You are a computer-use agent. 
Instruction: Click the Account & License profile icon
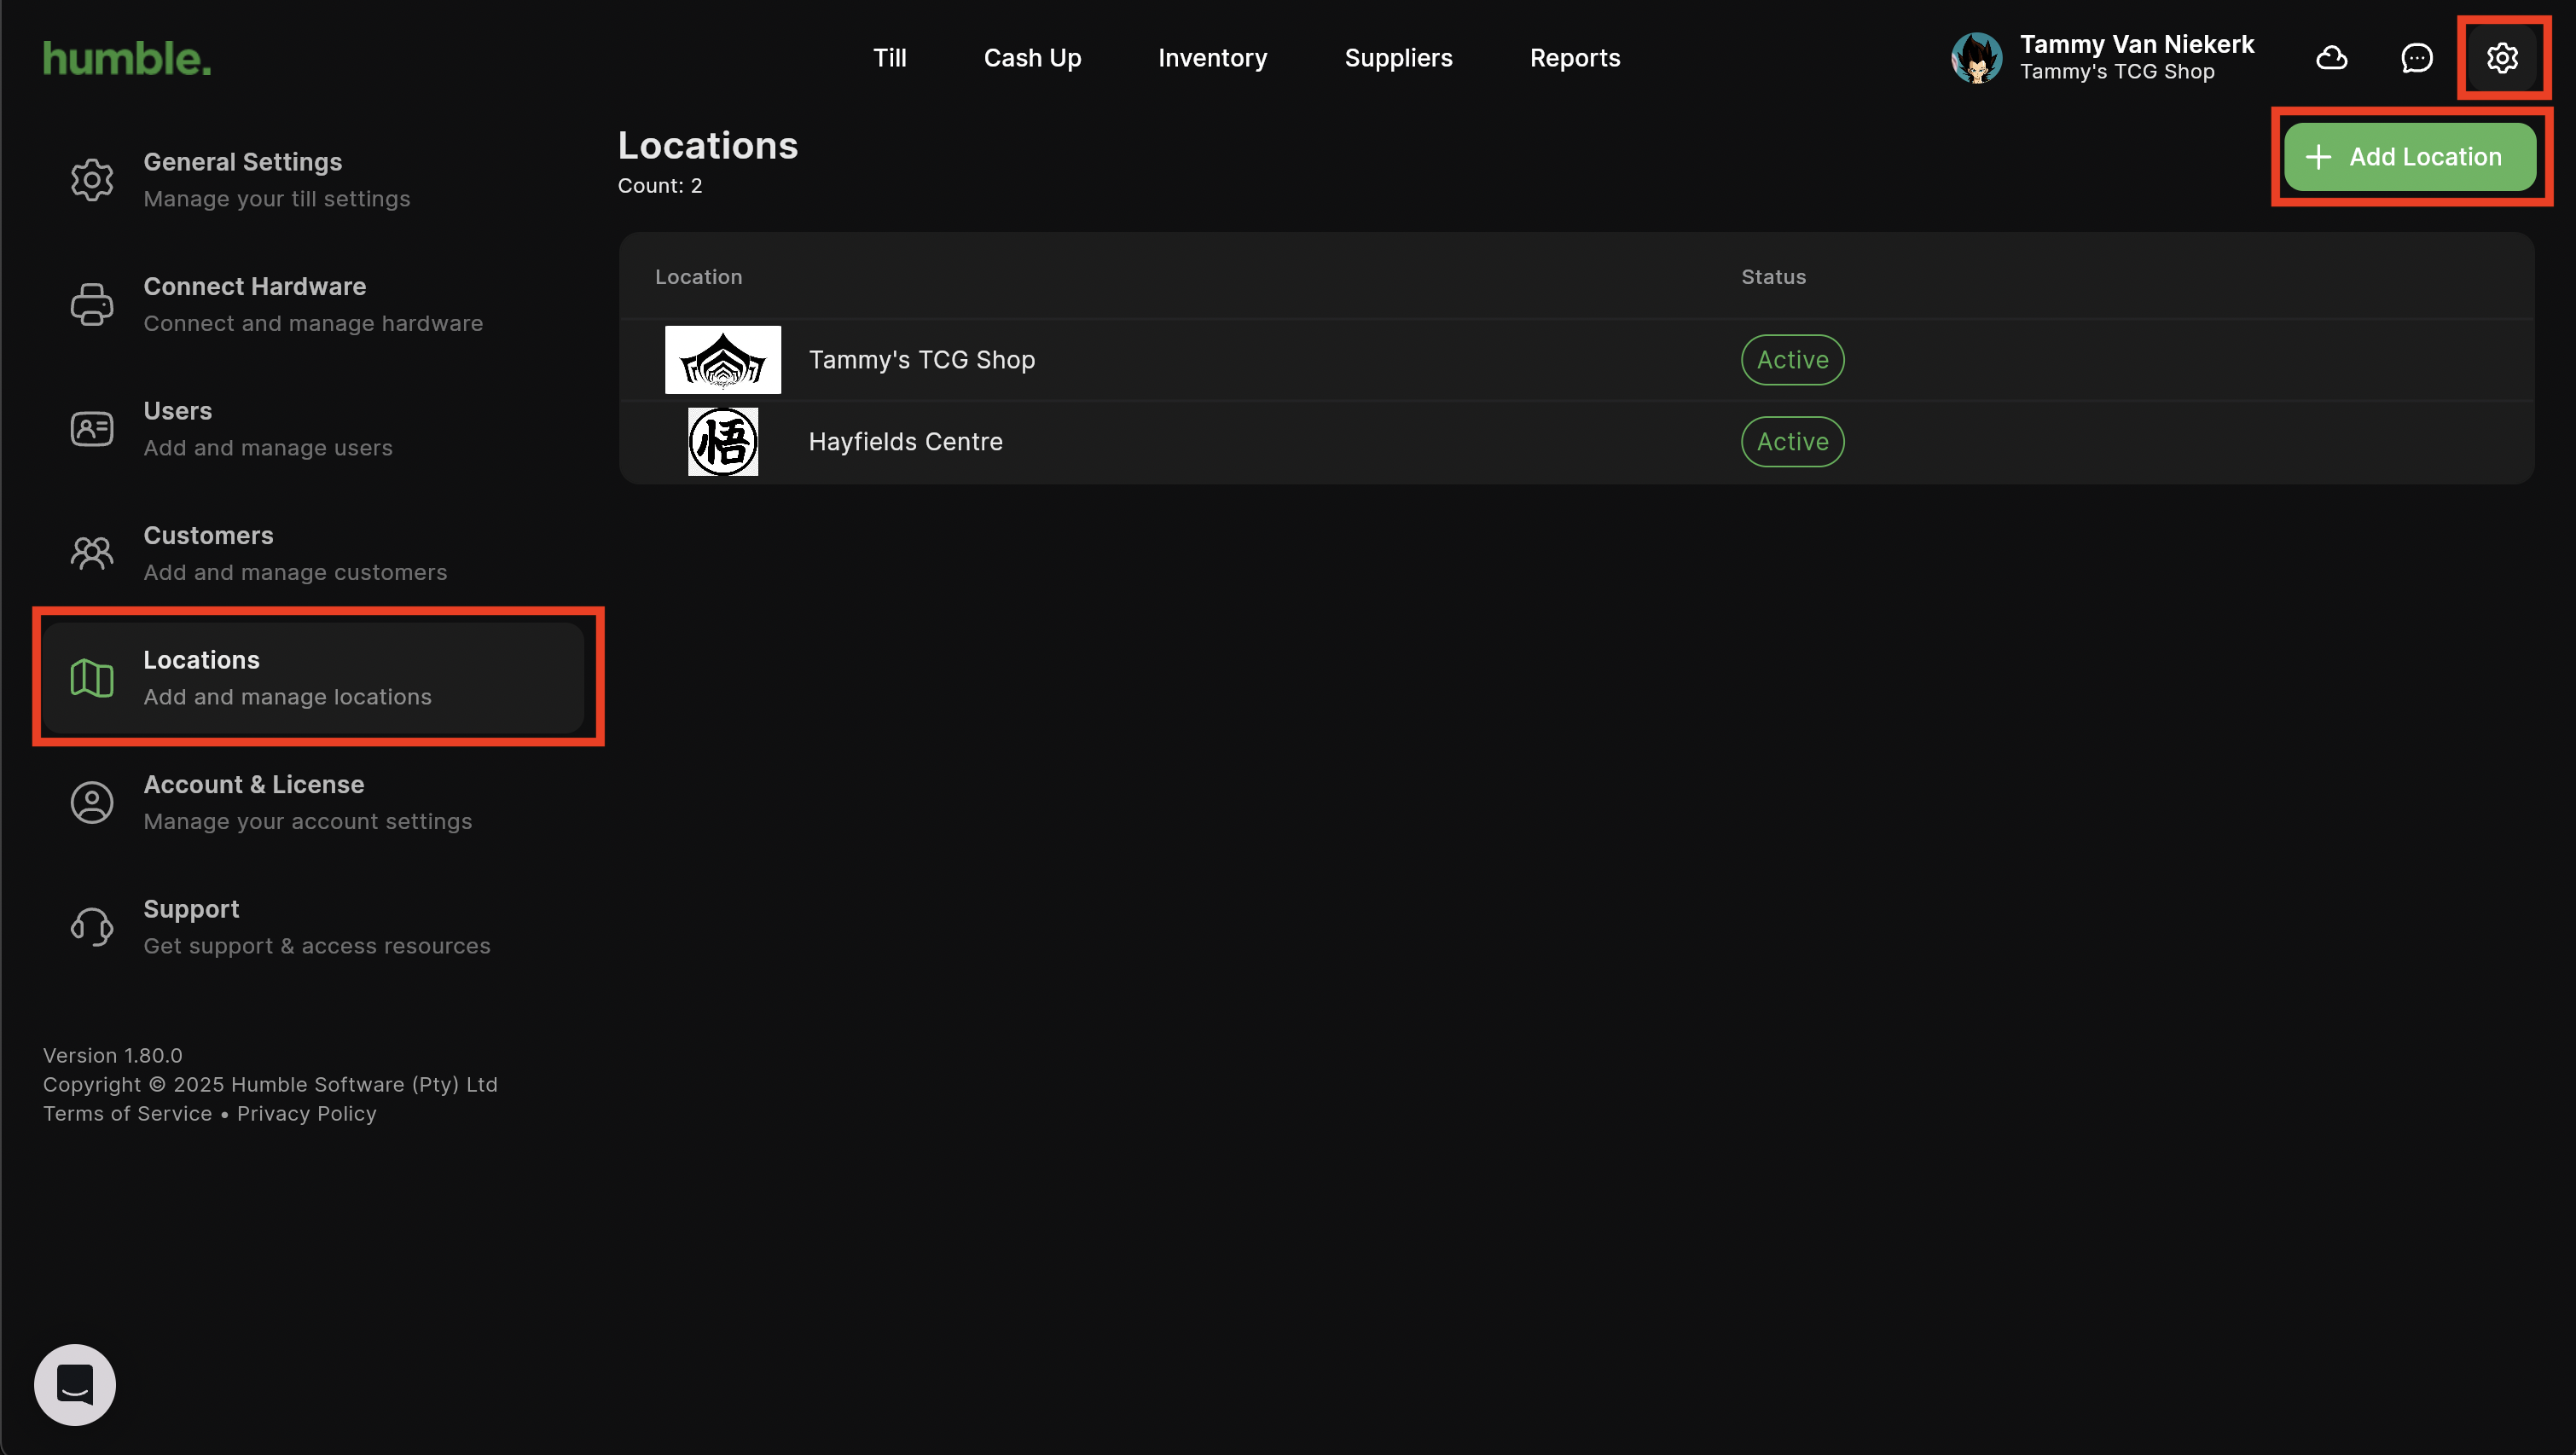(x=92, y=802)
